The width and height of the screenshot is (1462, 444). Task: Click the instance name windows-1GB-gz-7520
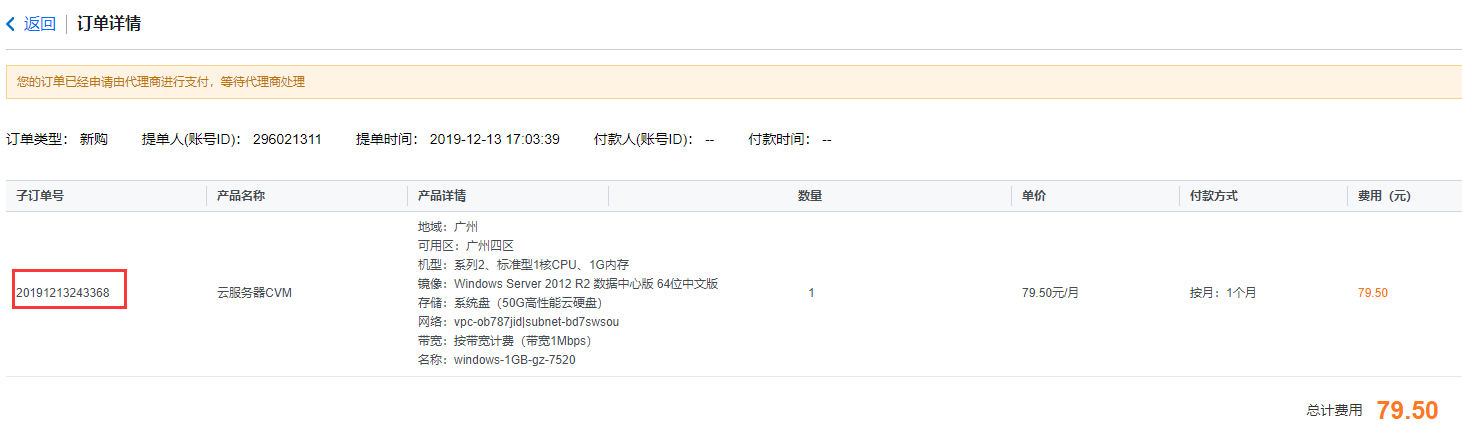pos(514,360)
